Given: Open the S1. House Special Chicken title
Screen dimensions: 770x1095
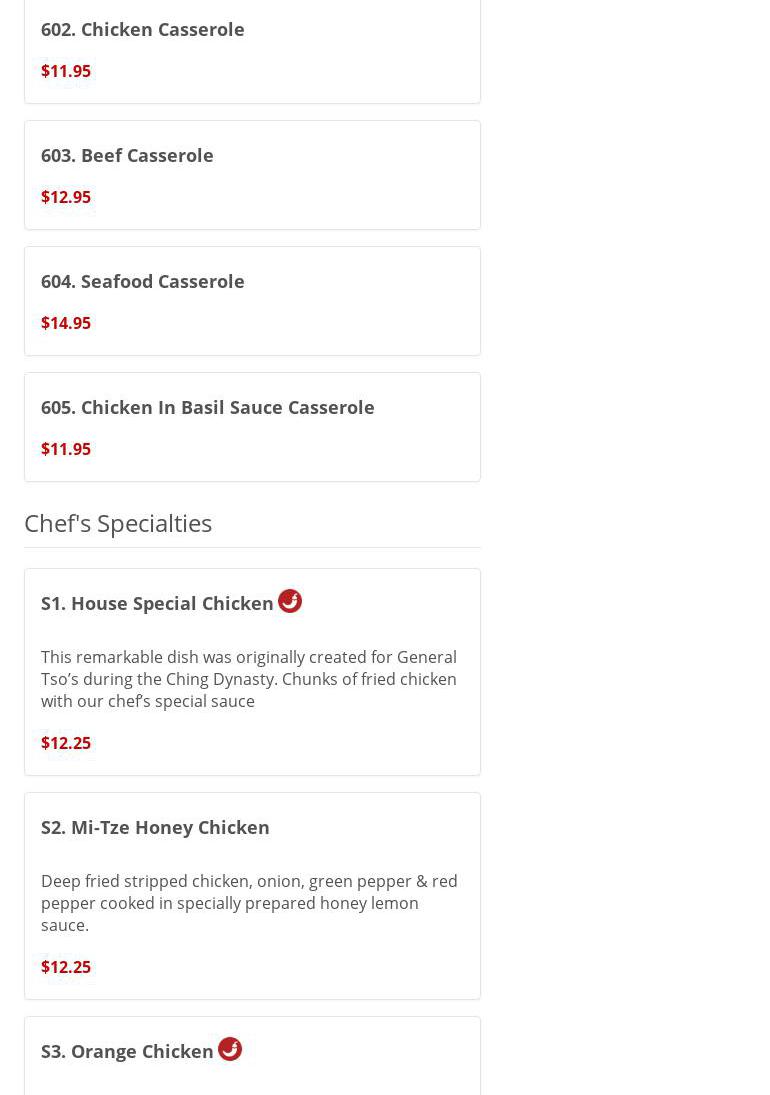Looking at the screenshot, I should pos(157,603).
